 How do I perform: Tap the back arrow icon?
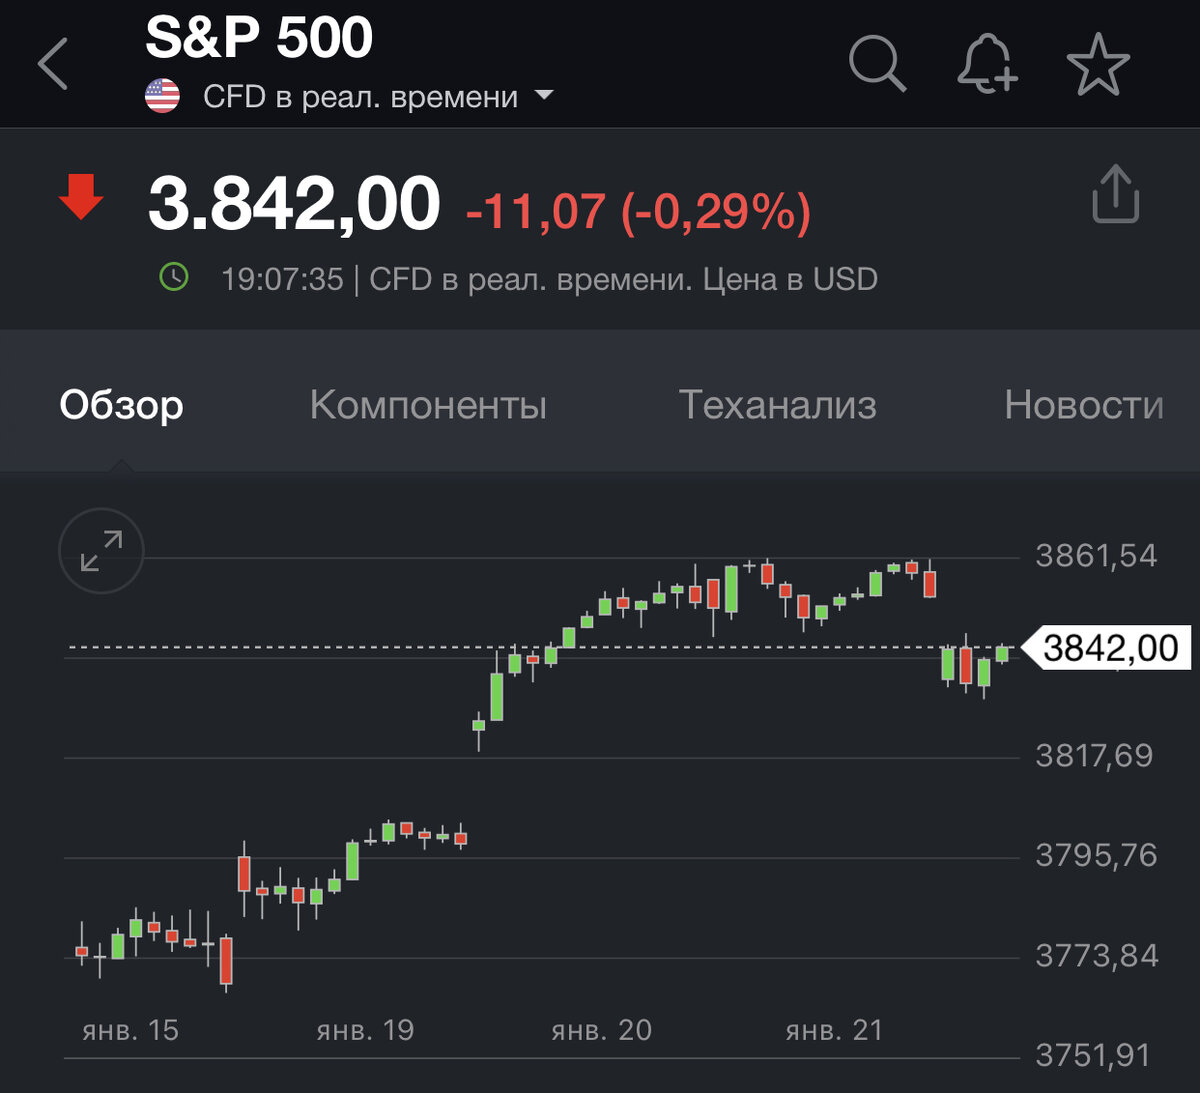click(53, 64)
